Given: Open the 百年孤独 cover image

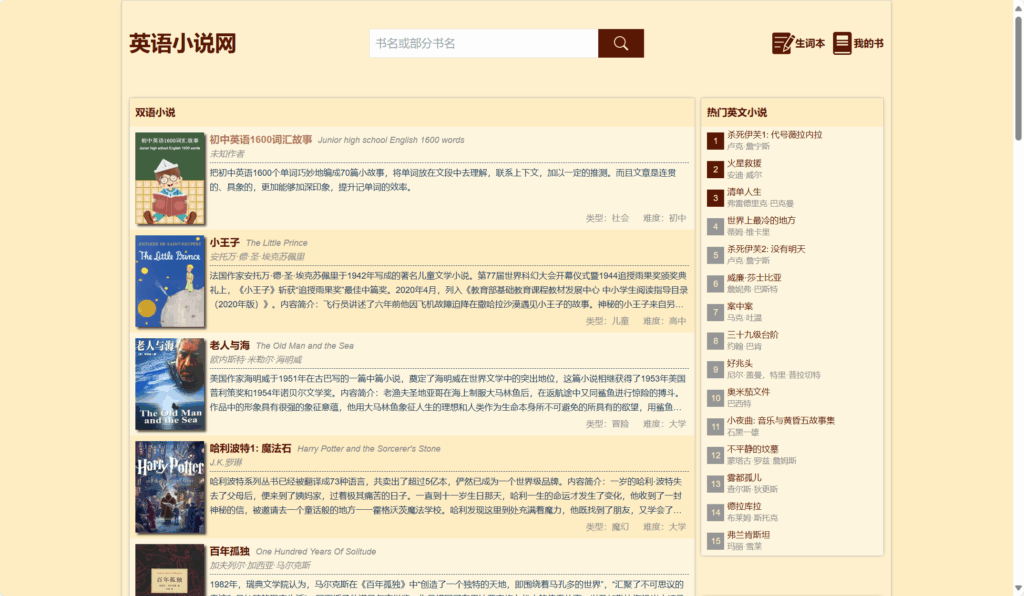Looking at the screenshot, I should point(170,570).
